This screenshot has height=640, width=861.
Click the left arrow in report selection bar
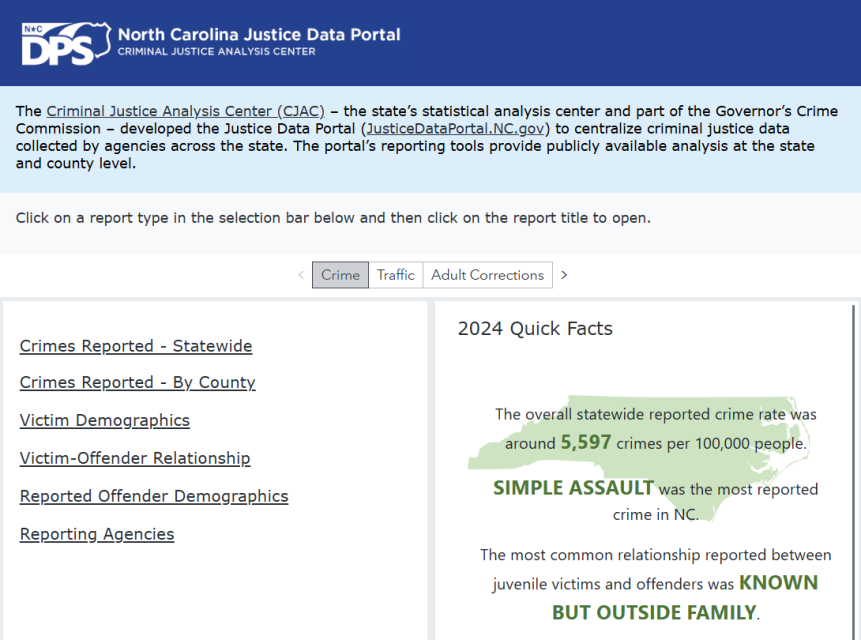[x=301, y=274]
